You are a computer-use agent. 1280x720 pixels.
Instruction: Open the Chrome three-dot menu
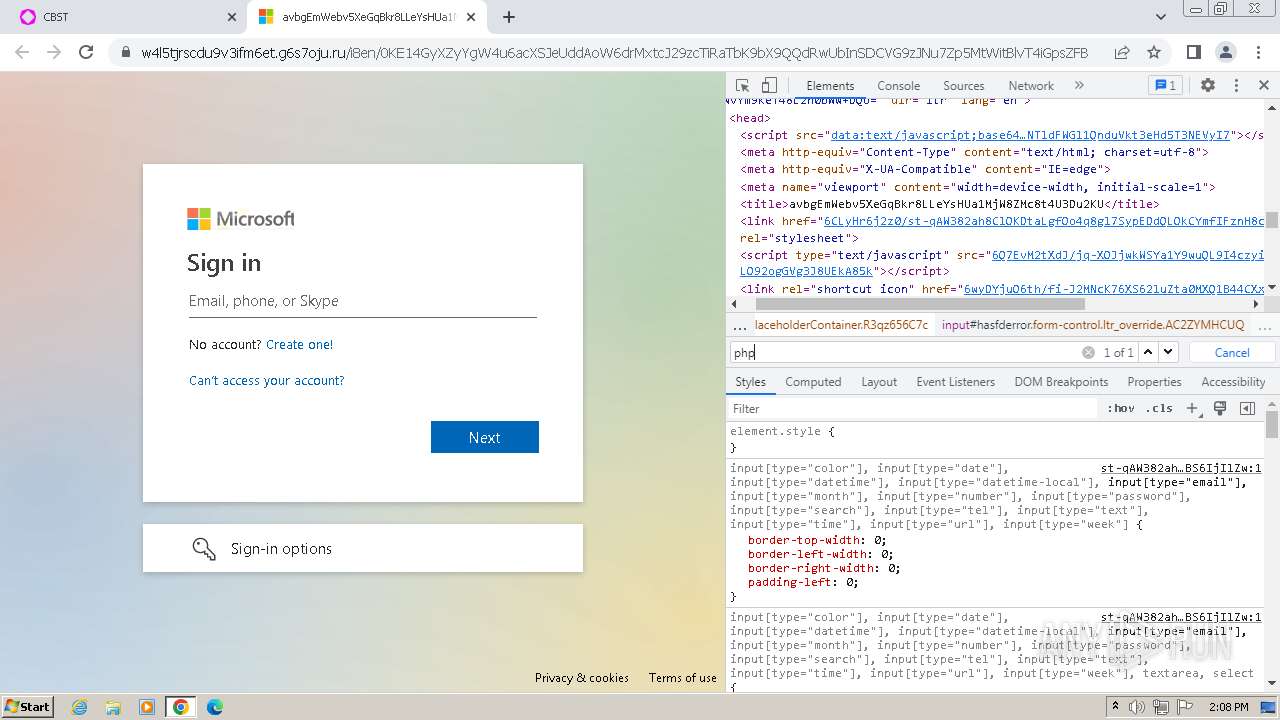click(1258, 52)
